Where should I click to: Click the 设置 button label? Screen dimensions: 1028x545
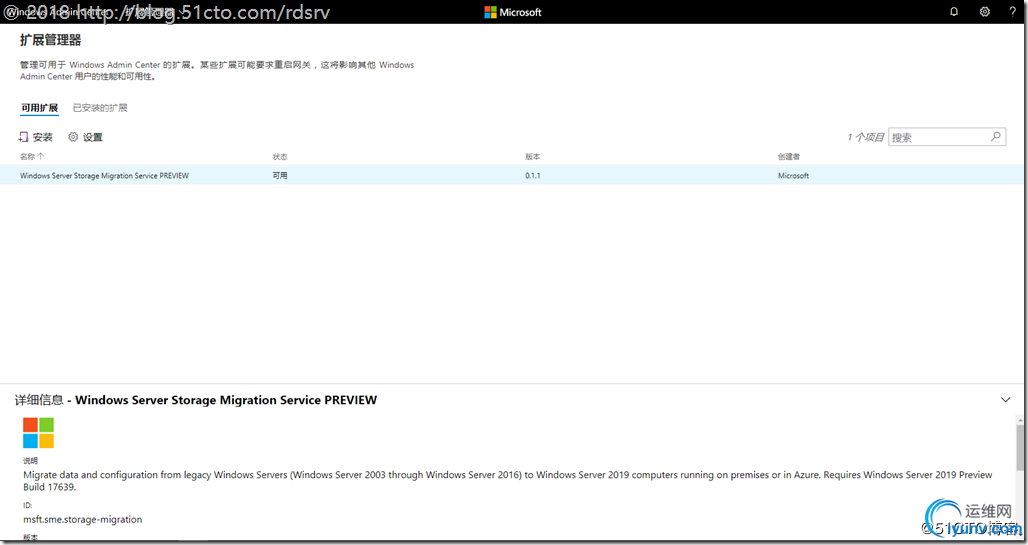point(92,137)
